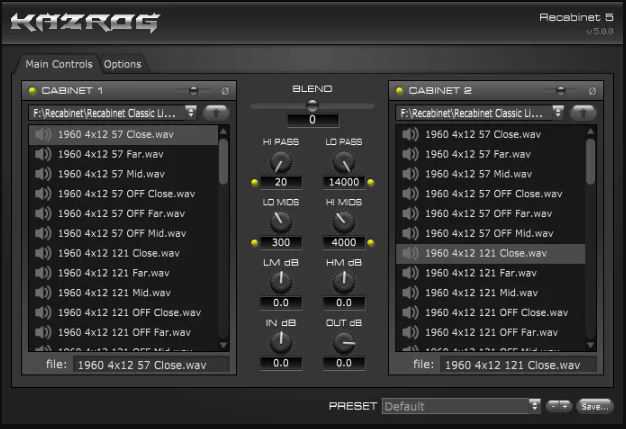Open Cabinet 1 folder path dropdown
This screenshot has height=429, width=626.
[x=191, y=113]
